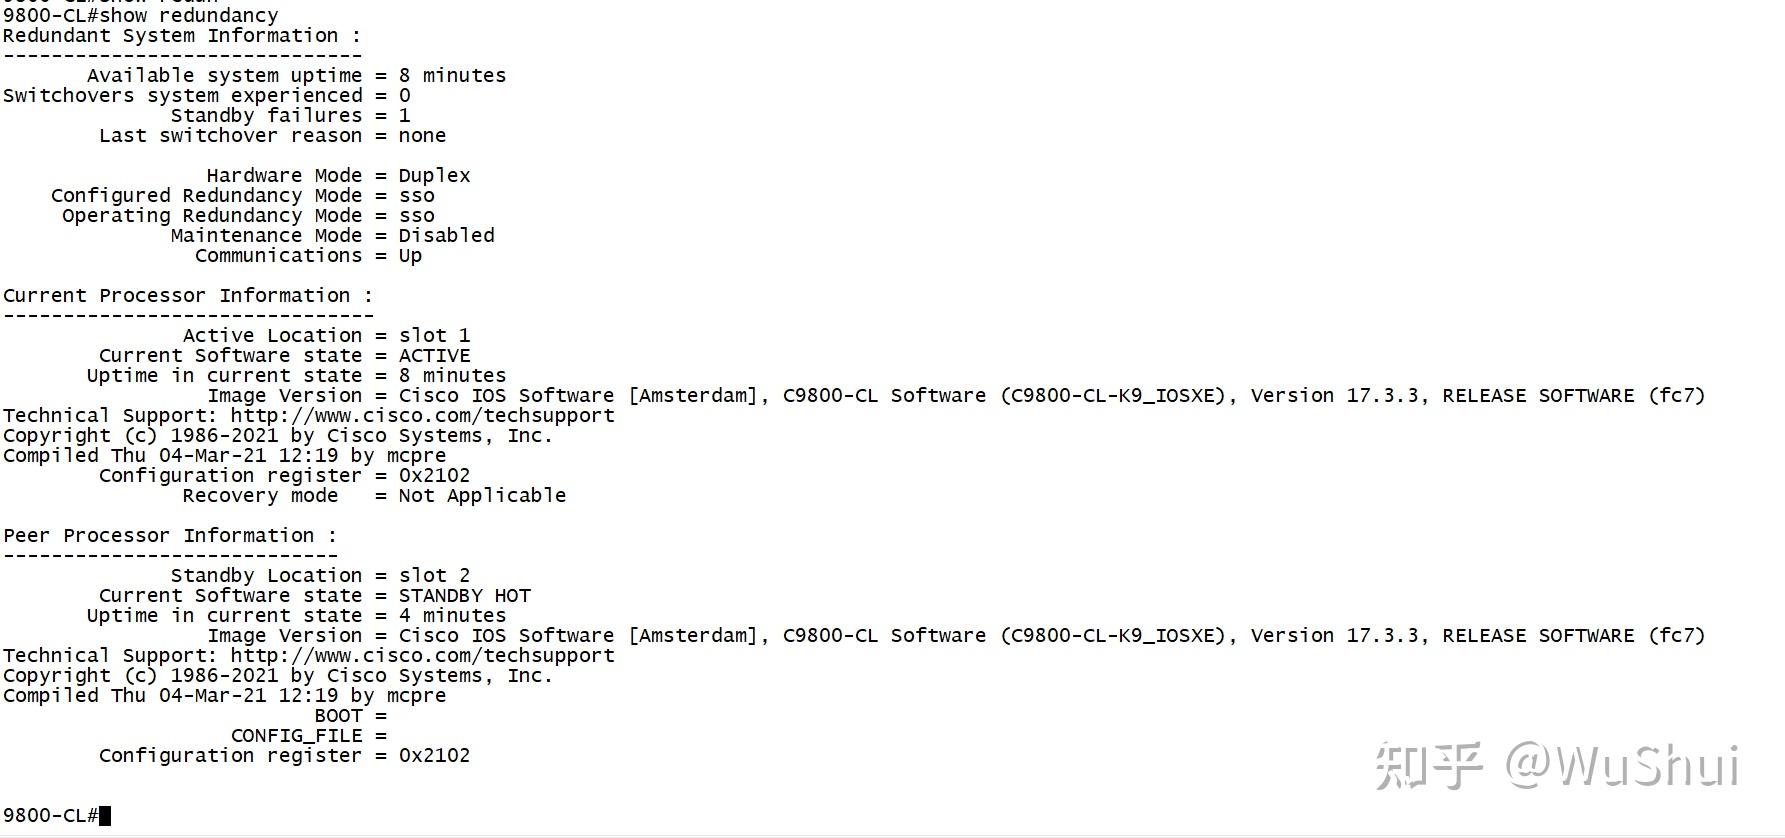Click the 'Peer Processor Information' heading
The height and width of the screenshot is (838, 1785).
pyautogui.click(x=169, y=536)
